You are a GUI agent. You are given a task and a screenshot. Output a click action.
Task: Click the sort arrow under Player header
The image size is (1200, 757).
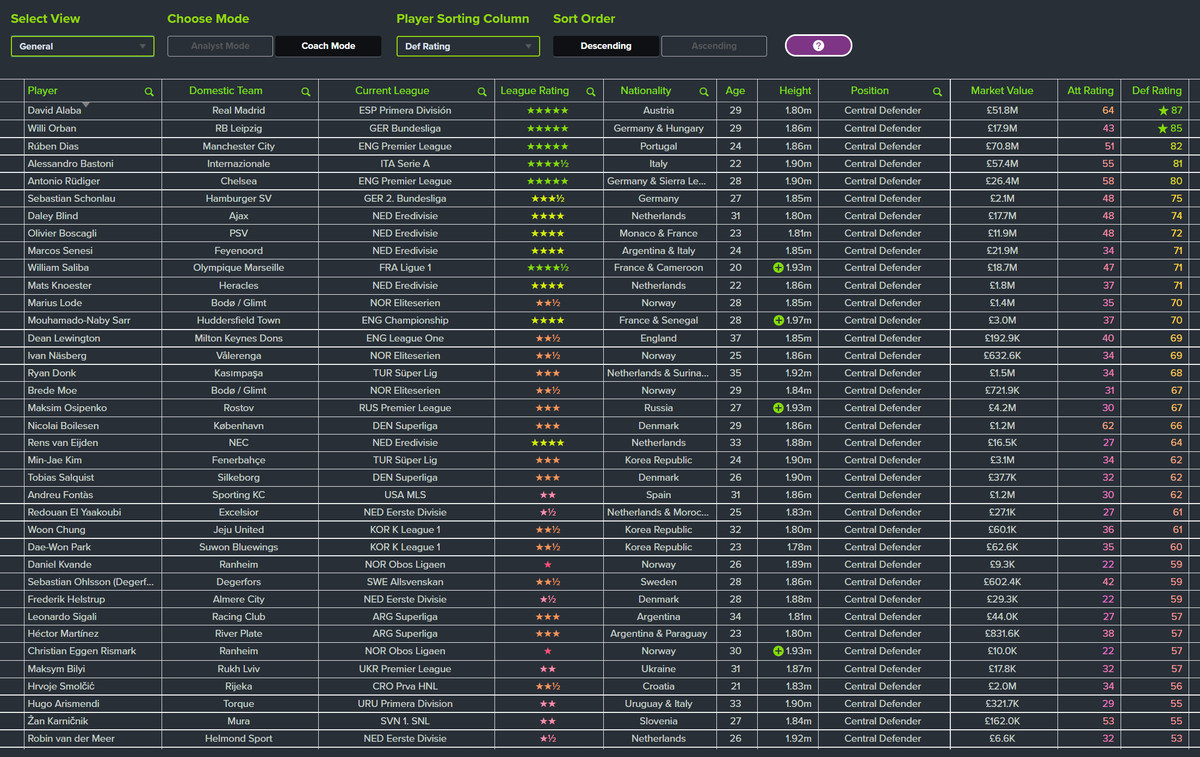[86, 104]
